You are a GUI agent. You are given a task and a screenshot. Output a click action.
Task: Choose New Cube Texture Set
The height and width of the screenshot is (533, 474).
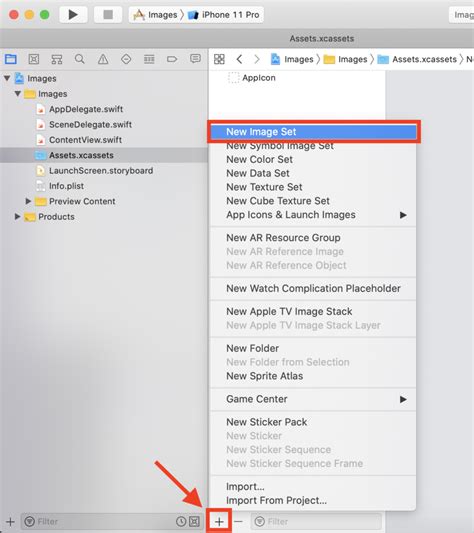pos(313,201)
